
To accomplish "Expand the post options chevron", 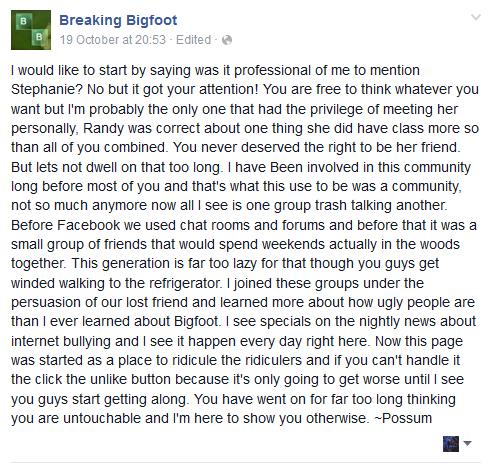I will pyautogui.click(x=476, y=17).
